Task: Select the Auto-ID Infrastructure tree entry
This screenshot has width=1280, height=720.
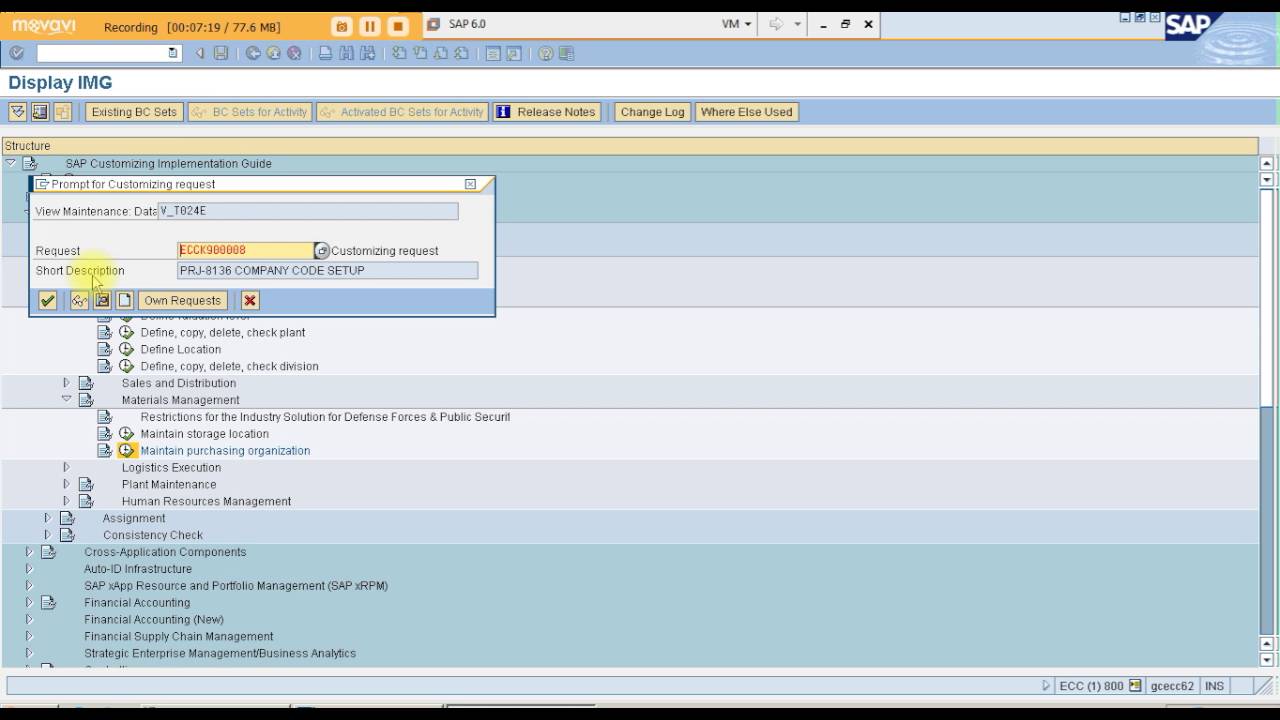Action: tap(138, 569)
